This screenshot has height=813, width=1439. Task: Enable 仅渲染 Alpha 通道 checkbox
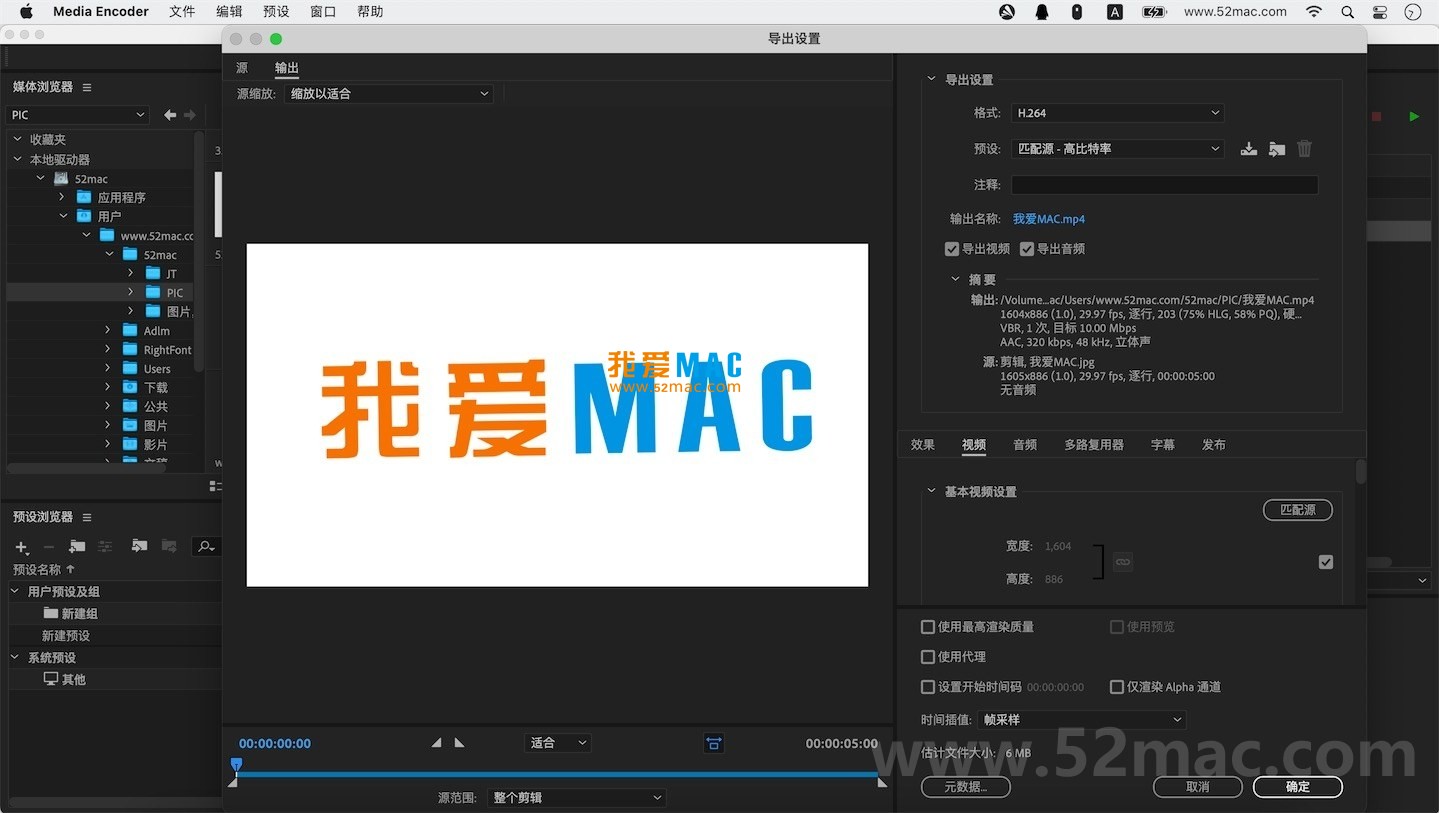pyautogui.click(x=1117, y=687)
